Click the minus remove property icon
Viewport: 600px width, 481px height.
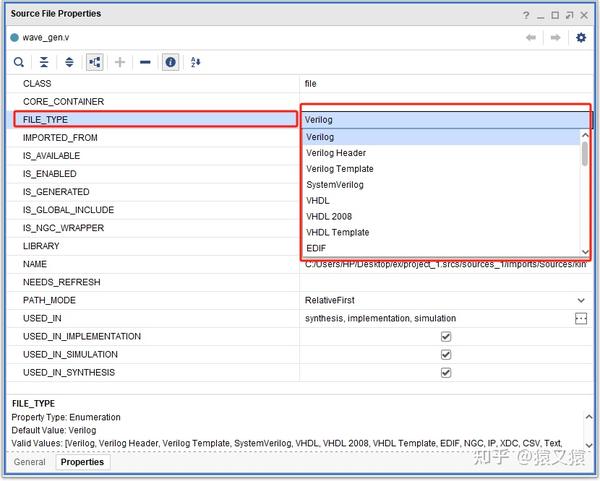click(x=145, y=62)
